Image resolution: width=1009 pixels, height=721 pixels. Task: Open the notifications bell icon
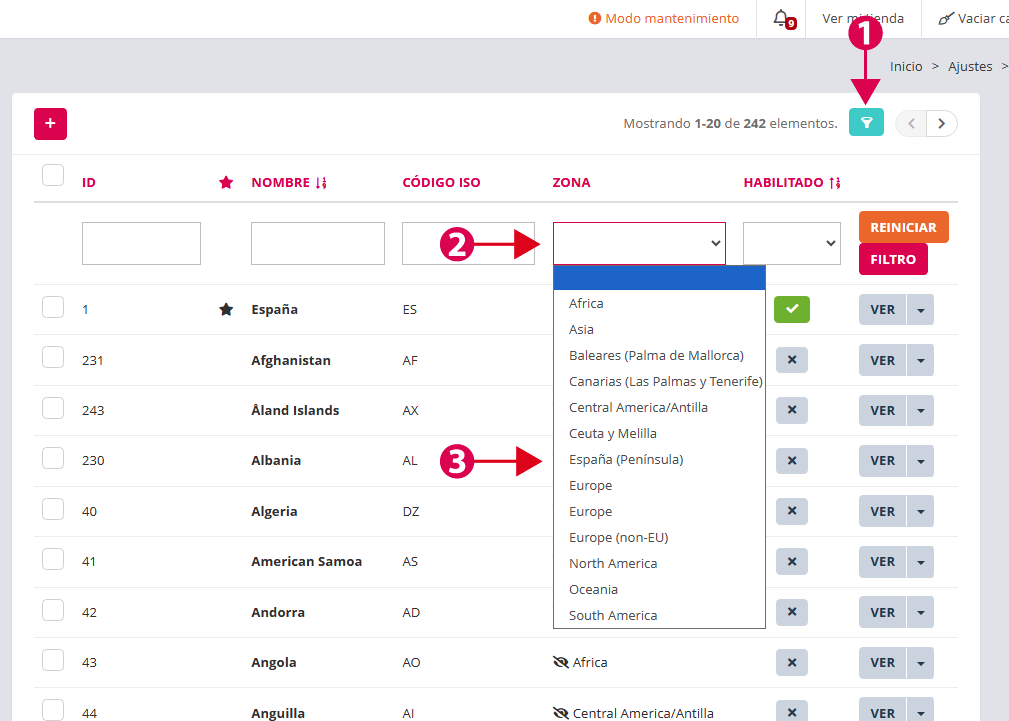click(781, 18)
